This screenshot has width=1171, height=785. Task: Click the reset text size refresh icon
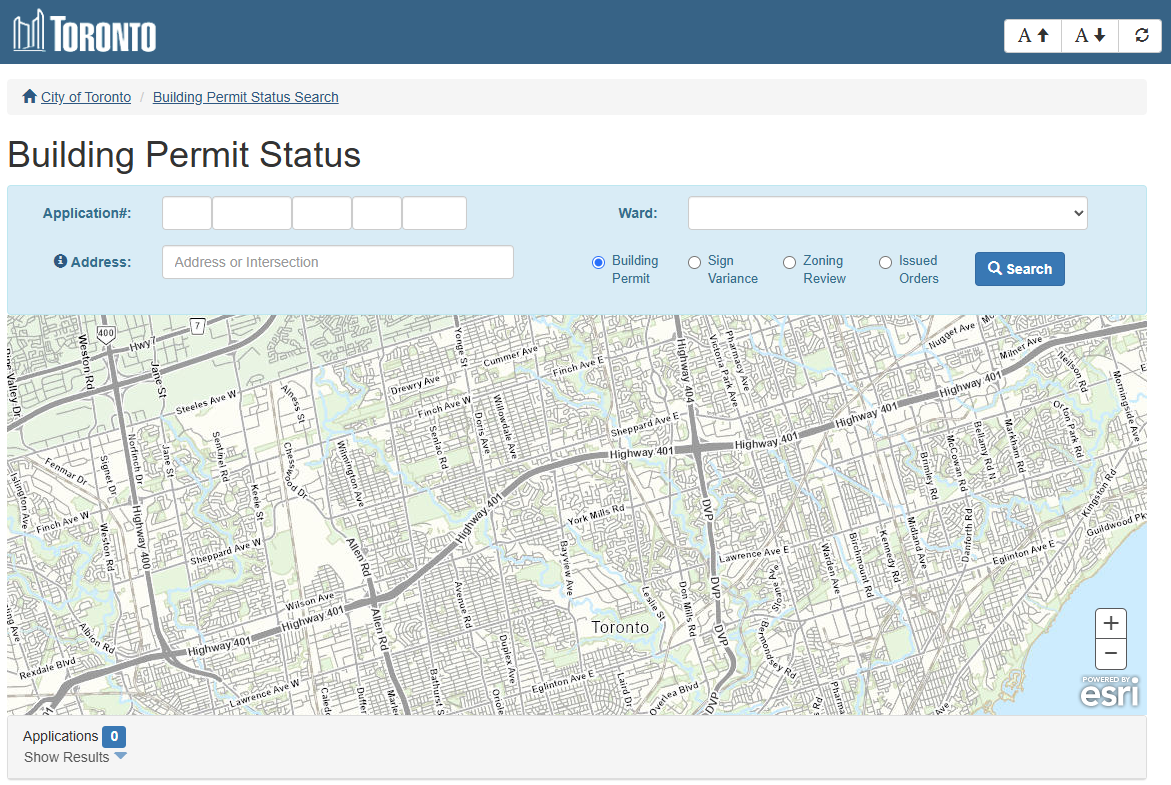pos(1141,35)
